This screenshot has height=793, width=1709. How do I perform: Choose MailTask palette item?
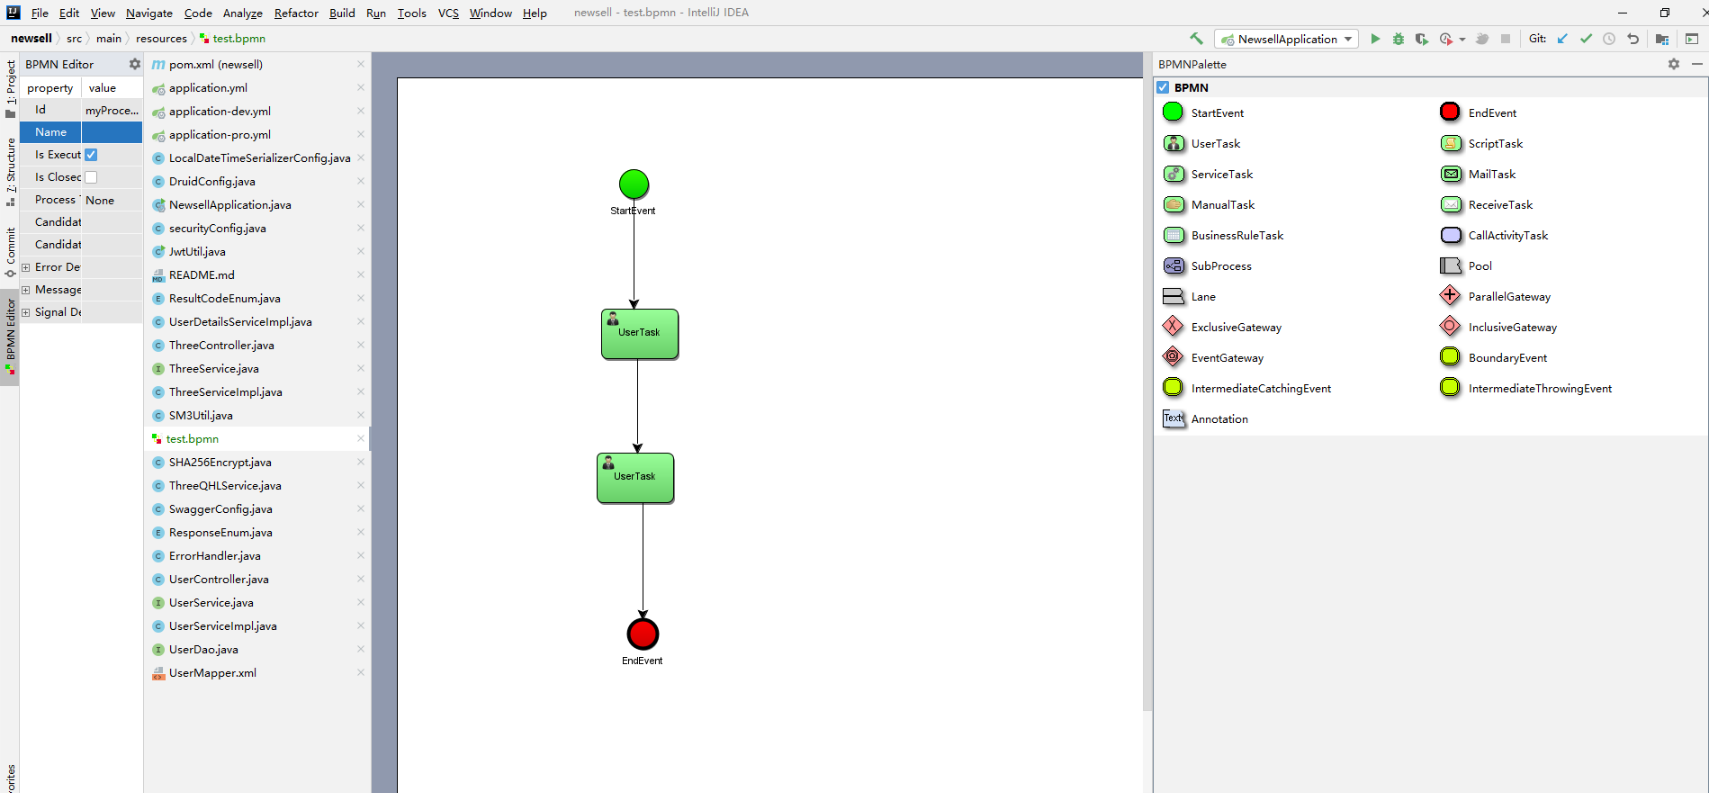[x=1478, y=174]
